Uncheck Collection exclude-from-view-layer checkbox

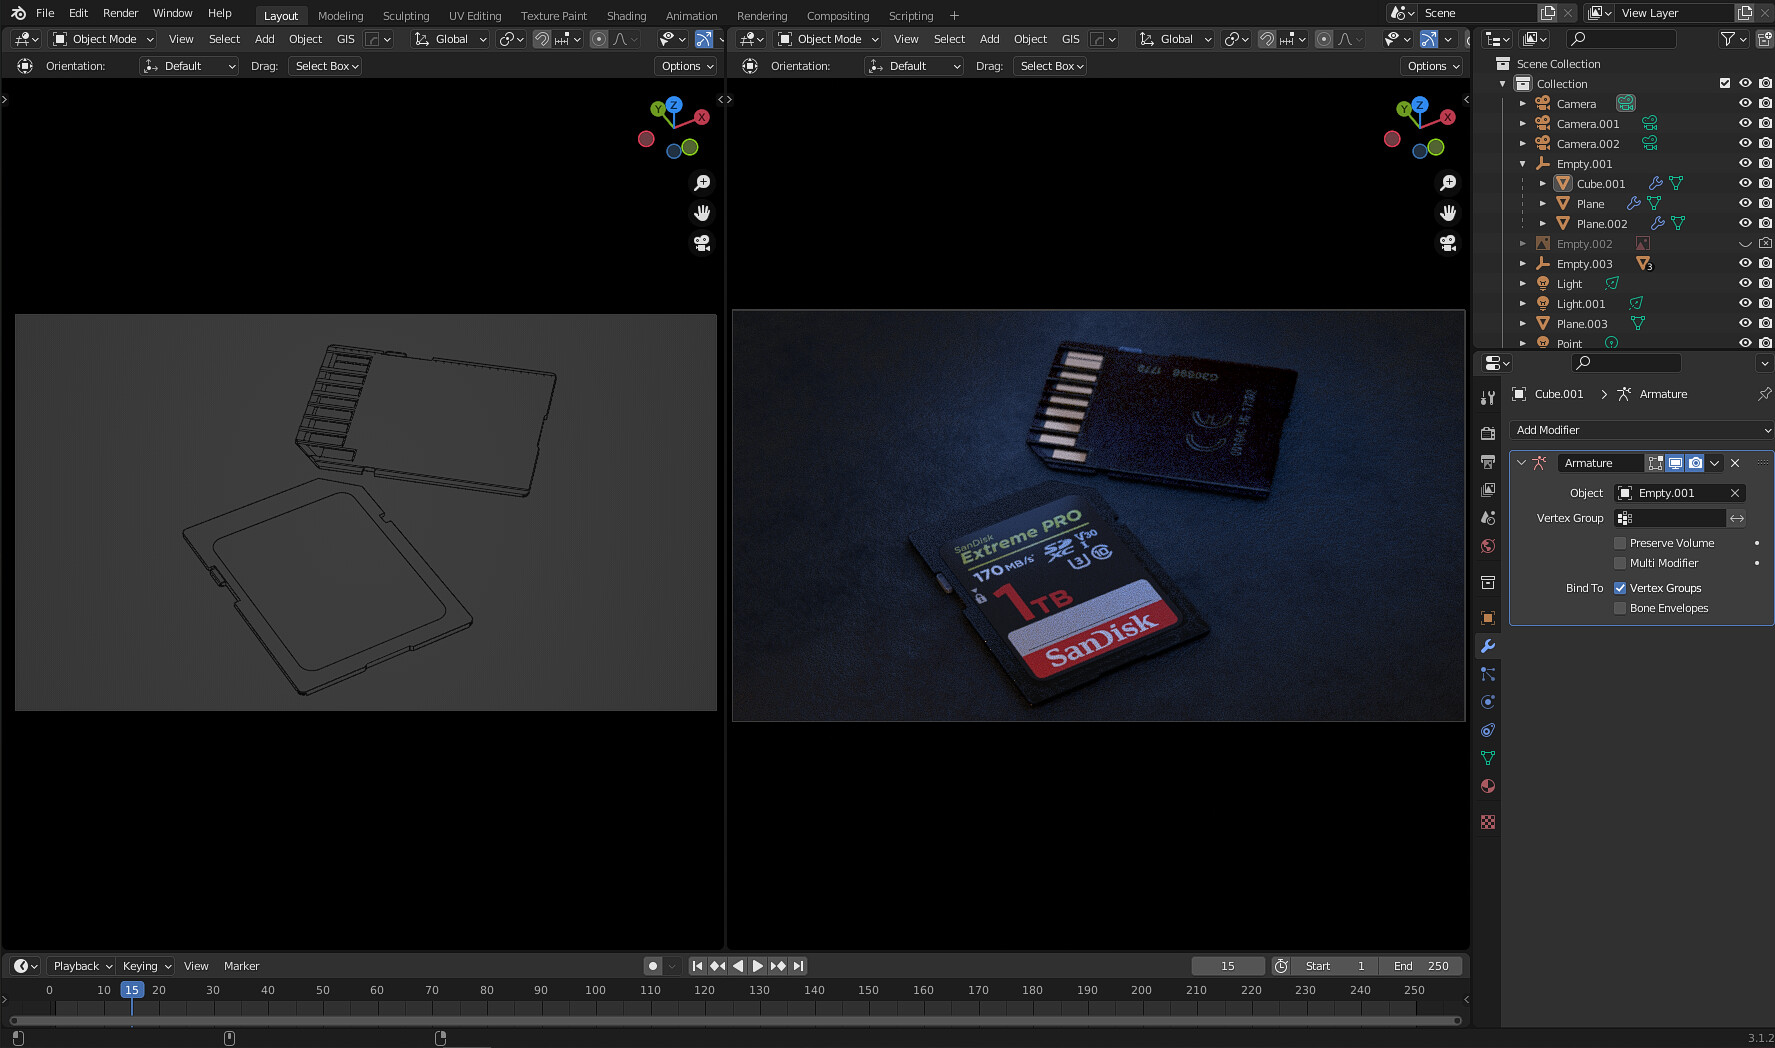[1725, 83]
